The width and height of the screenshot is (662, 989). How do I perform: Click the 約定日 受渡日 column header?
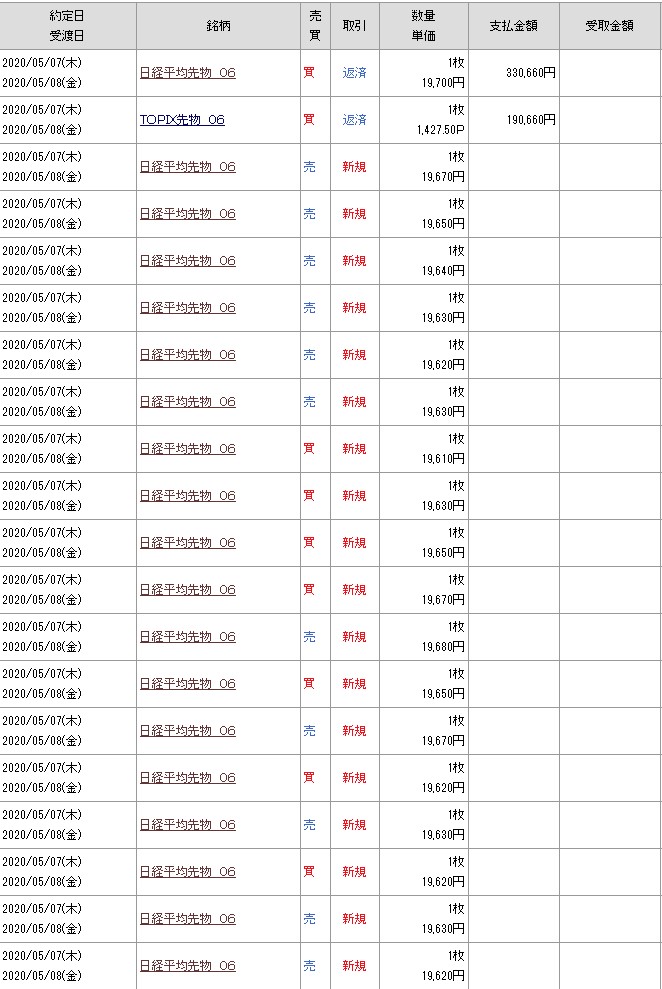(x=68, y=26)
